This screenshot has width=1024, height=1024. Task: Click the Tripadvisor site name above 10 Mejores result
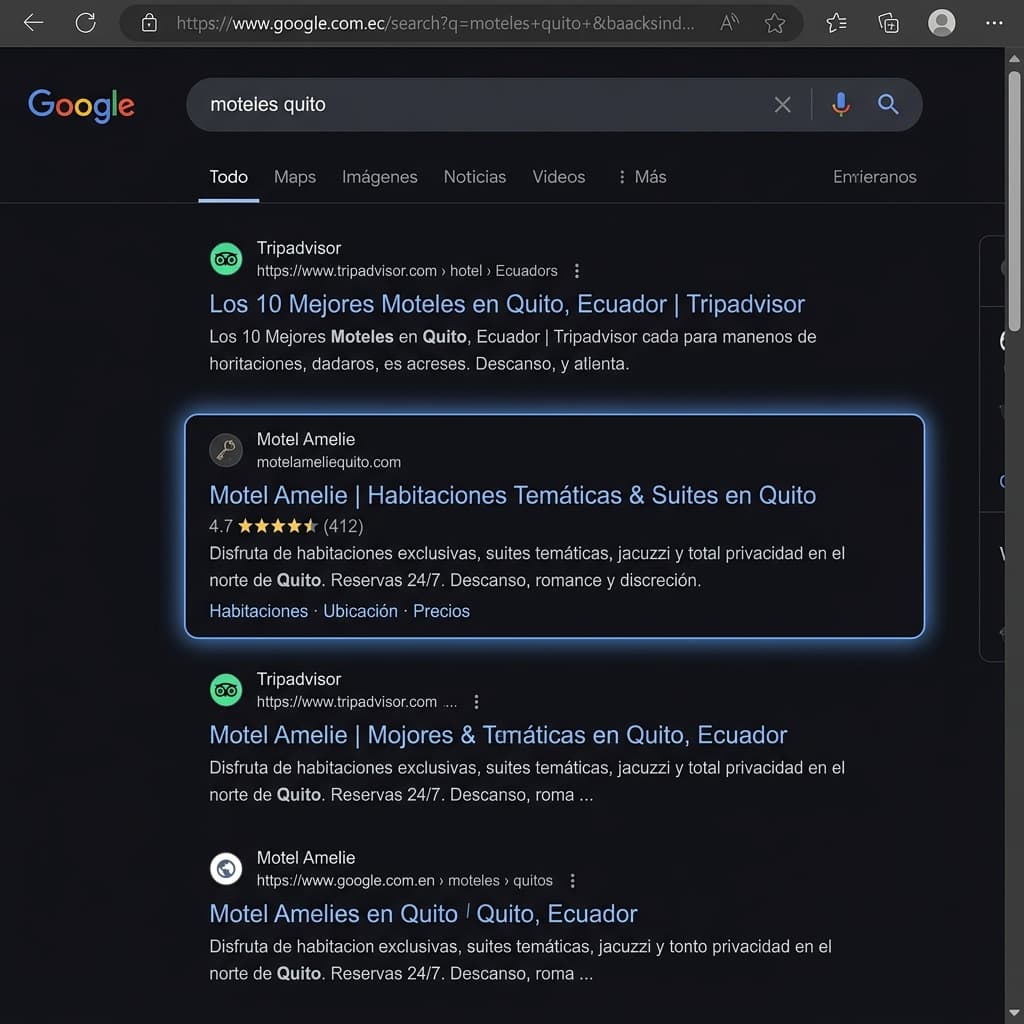click(x=298, y=248)
